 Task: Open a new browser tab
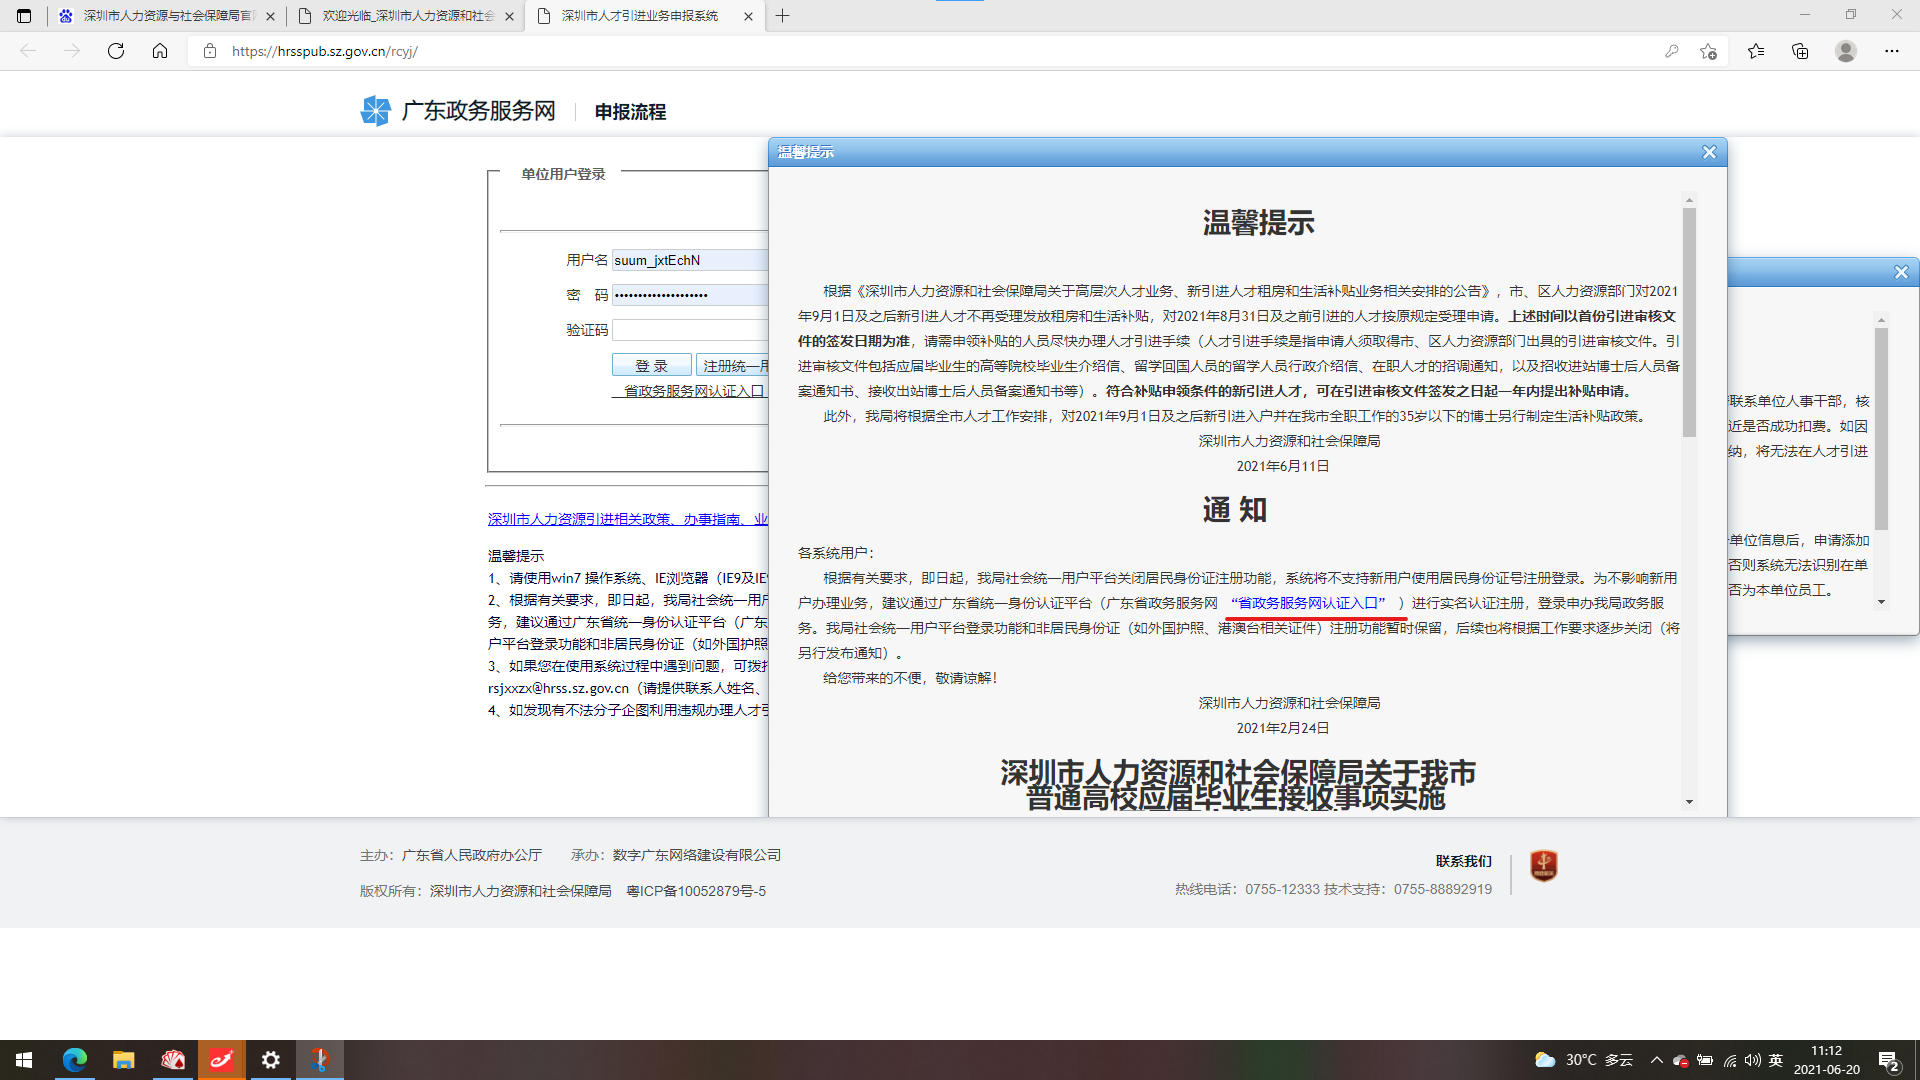[x=783, y=16]
